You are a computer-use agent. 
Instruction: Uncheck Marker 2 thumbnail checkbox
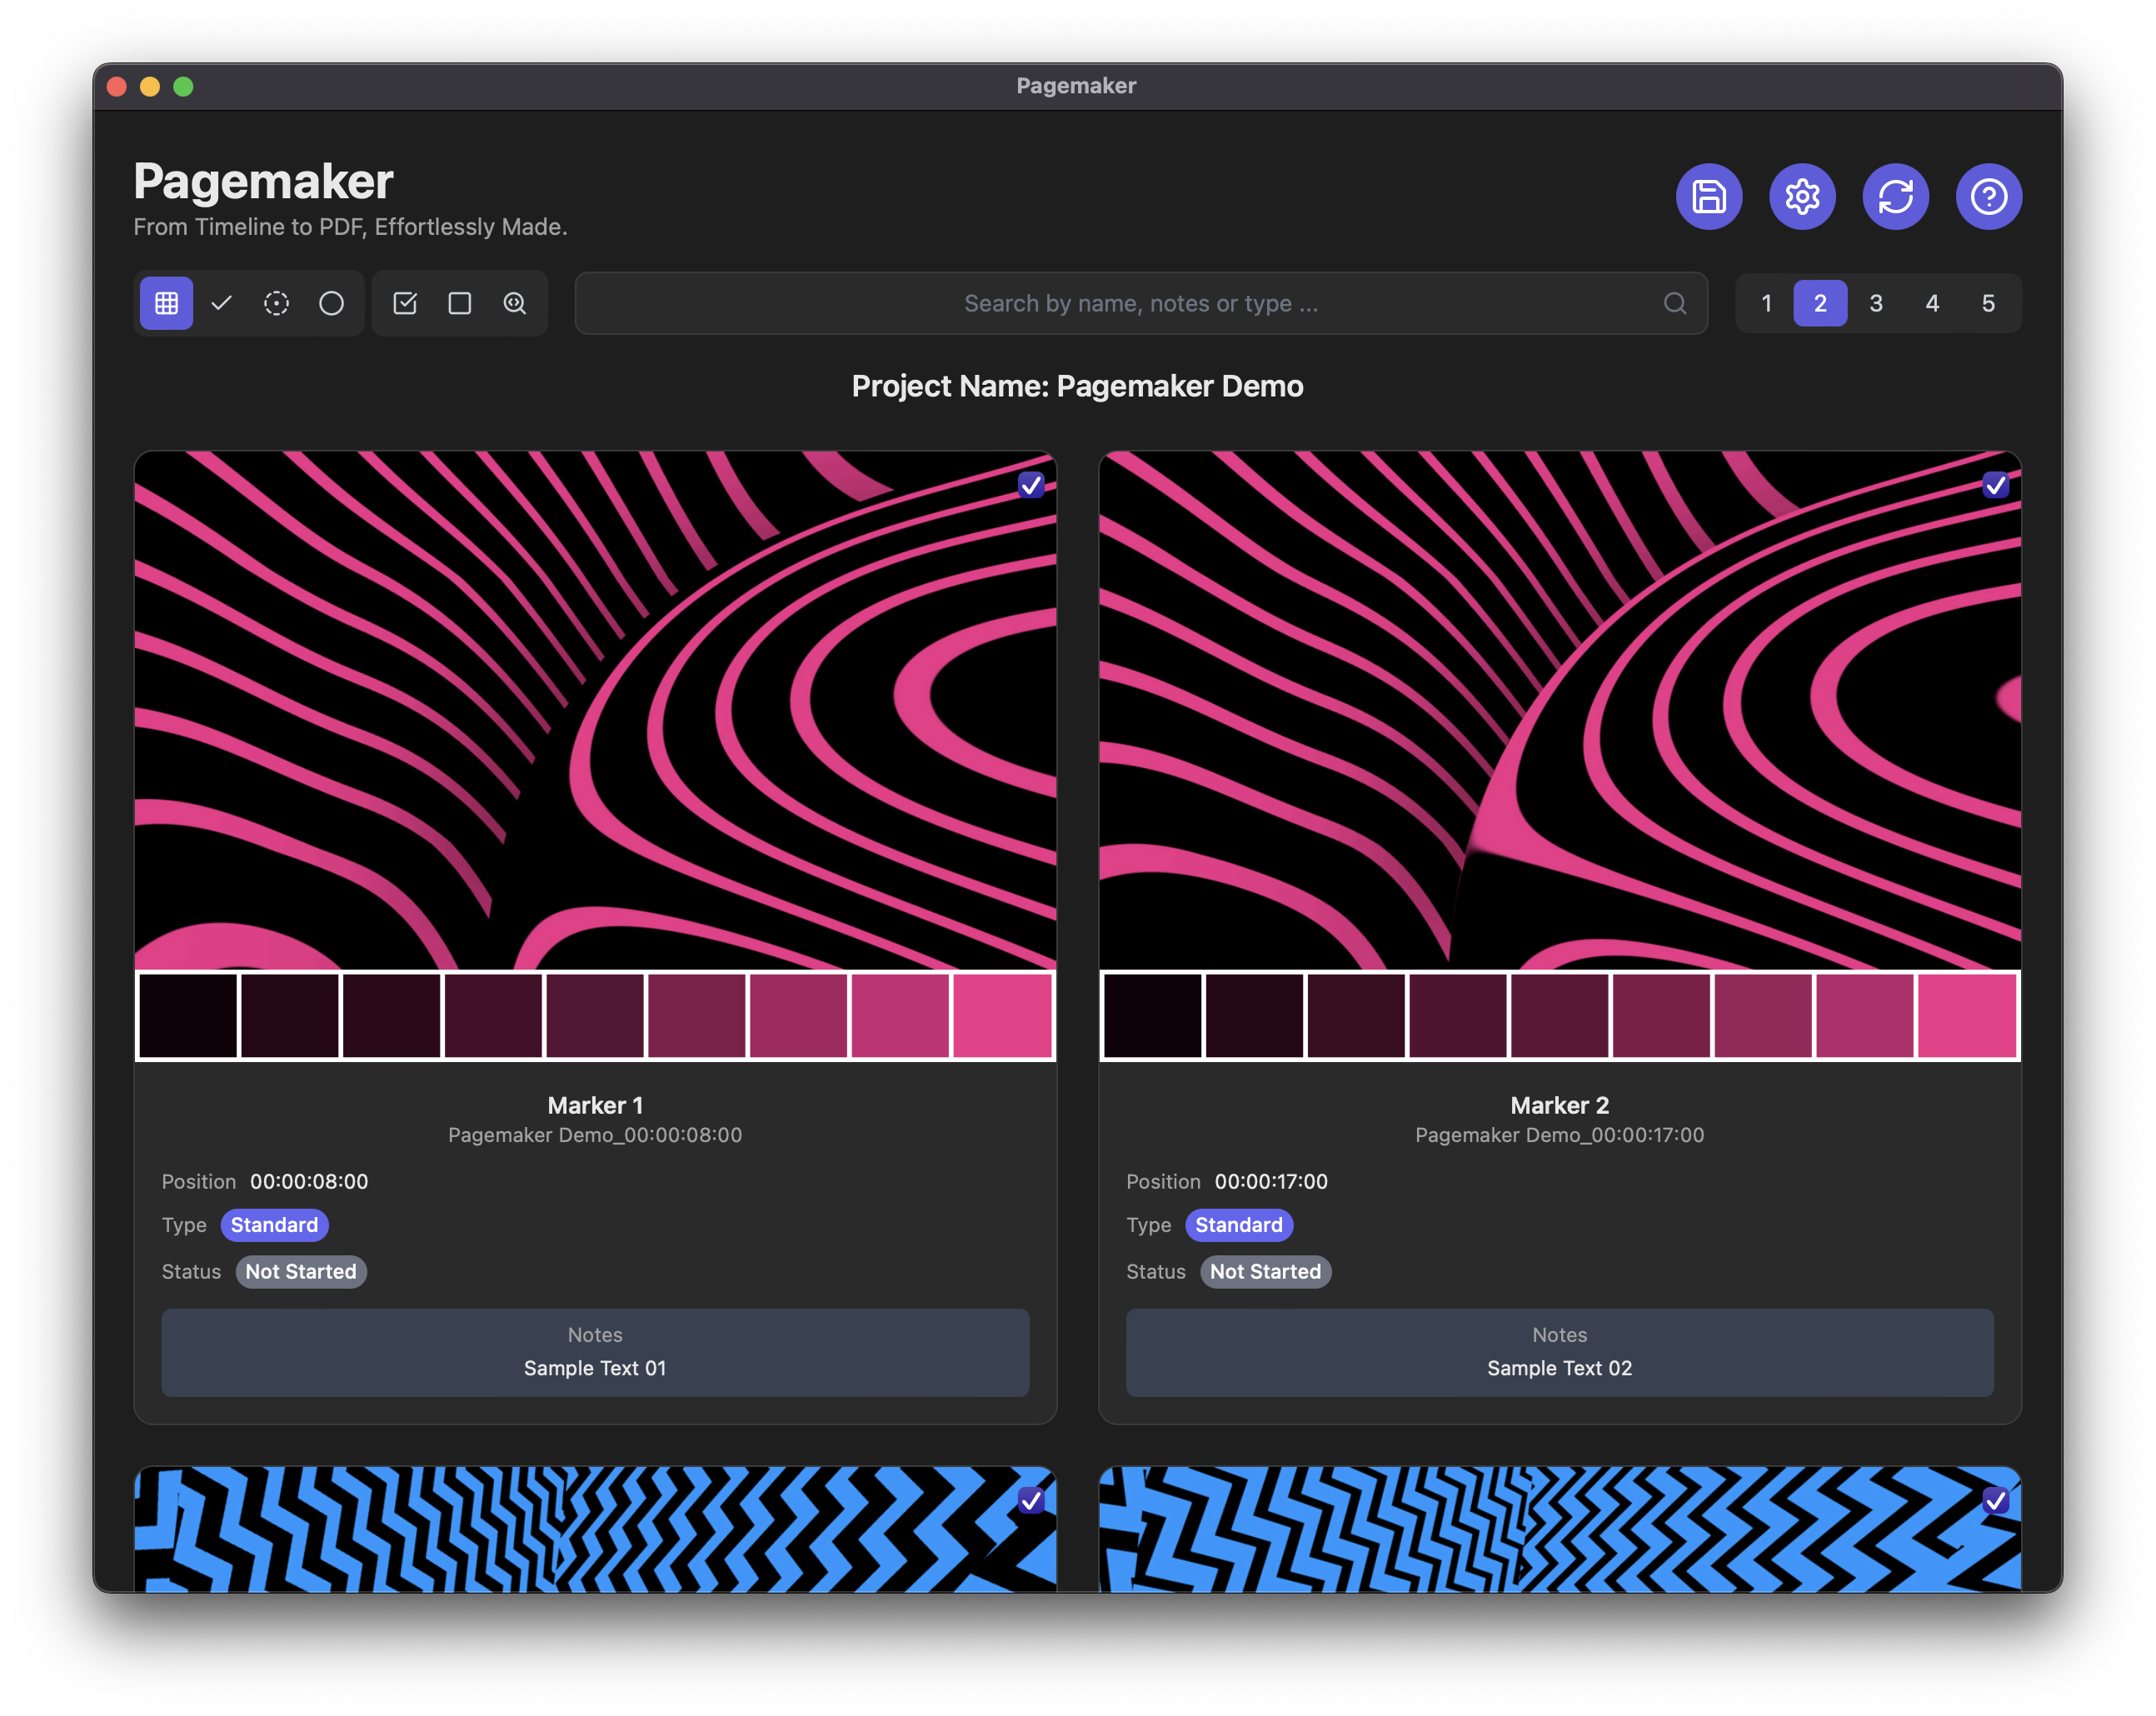click(1995, 485)
